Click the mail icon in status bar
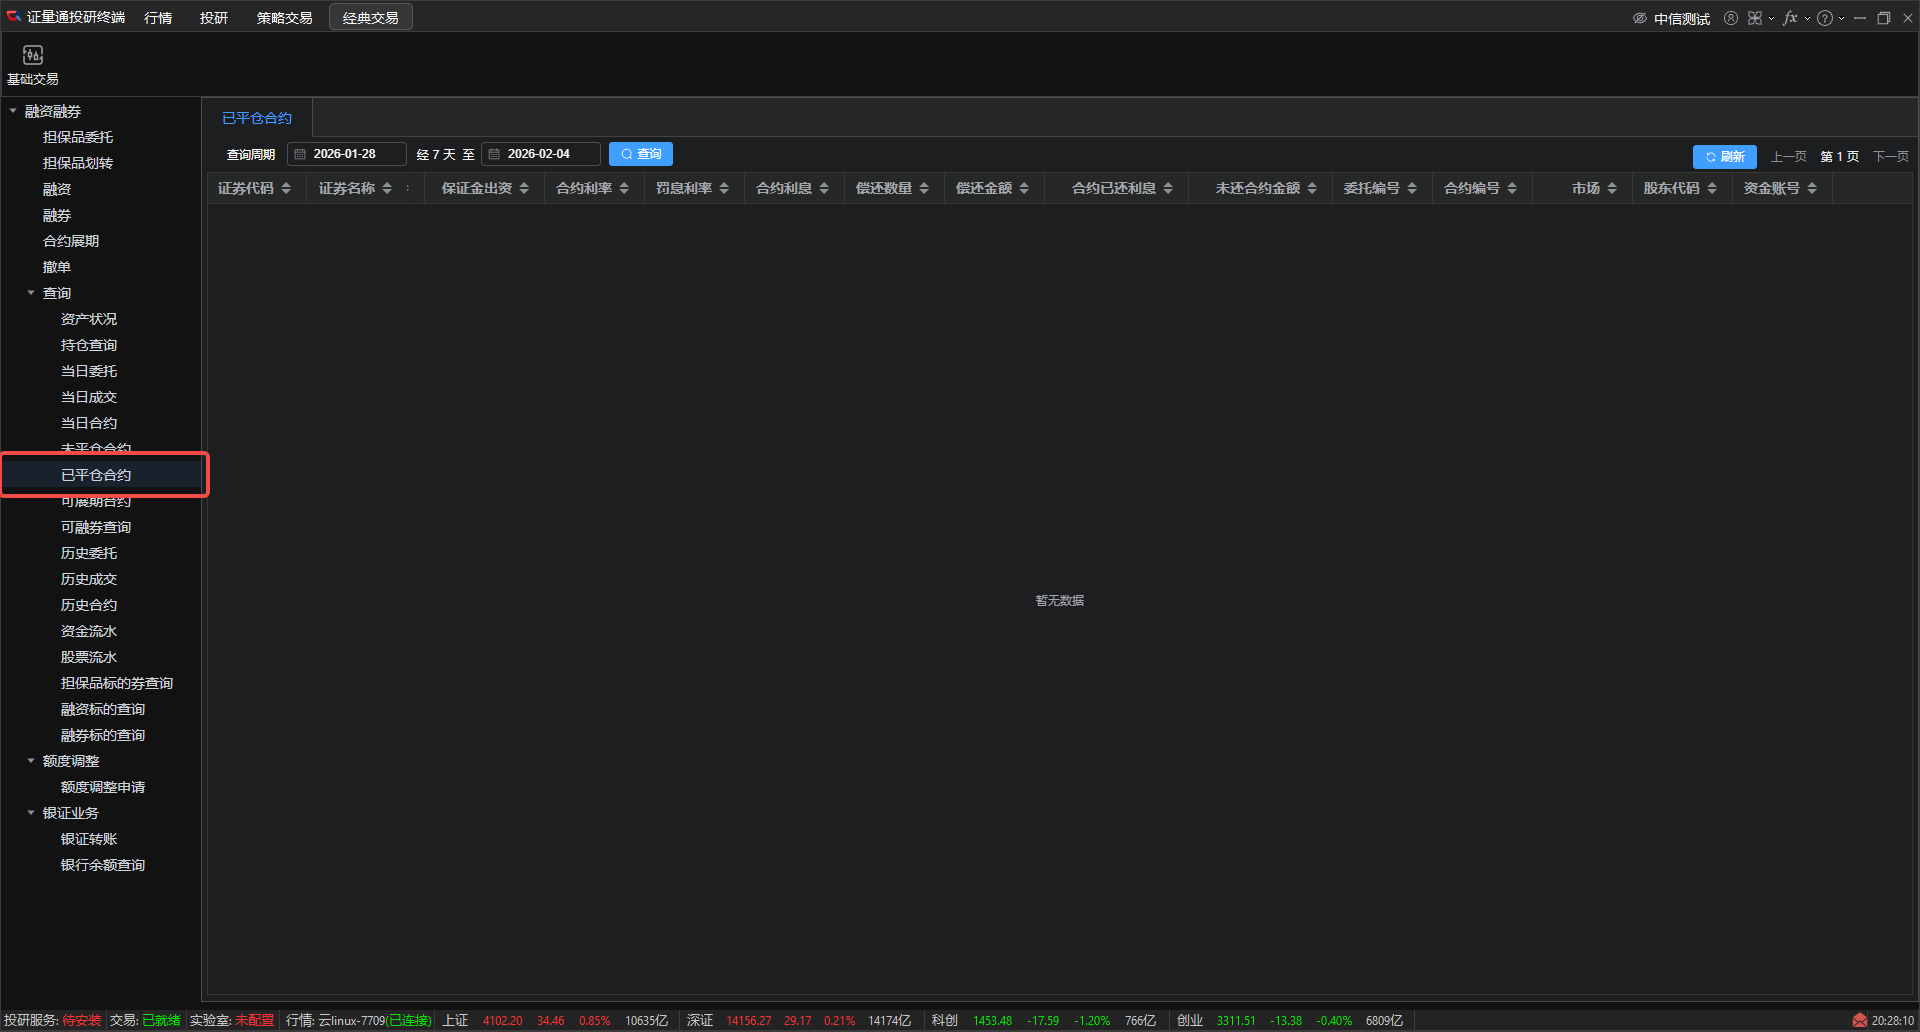Screen dimensions: 1920x1032 (x=1859, y=1020)
